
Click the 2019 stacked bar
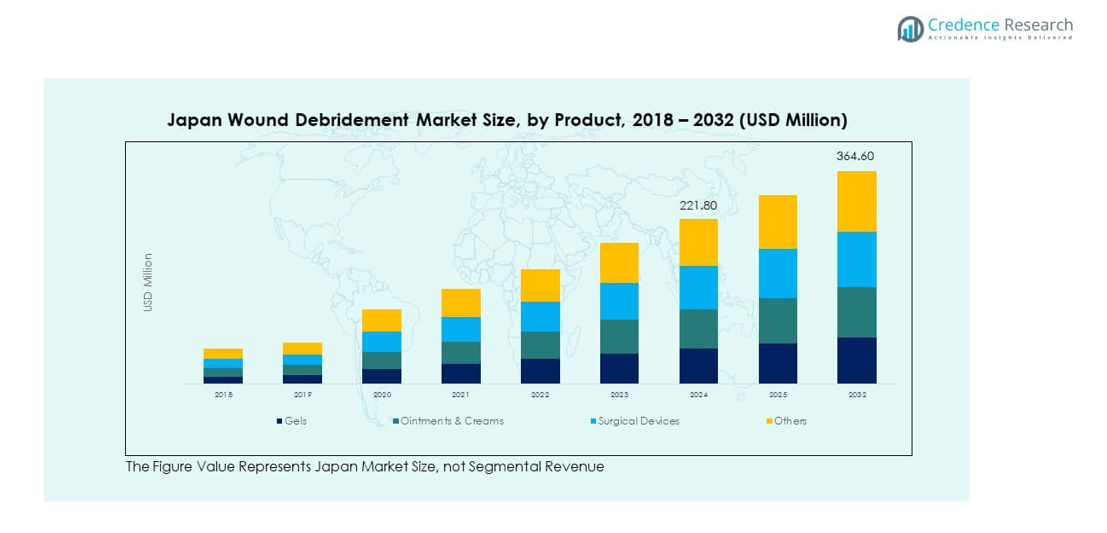pyautogui.click(x=302, y=363)
